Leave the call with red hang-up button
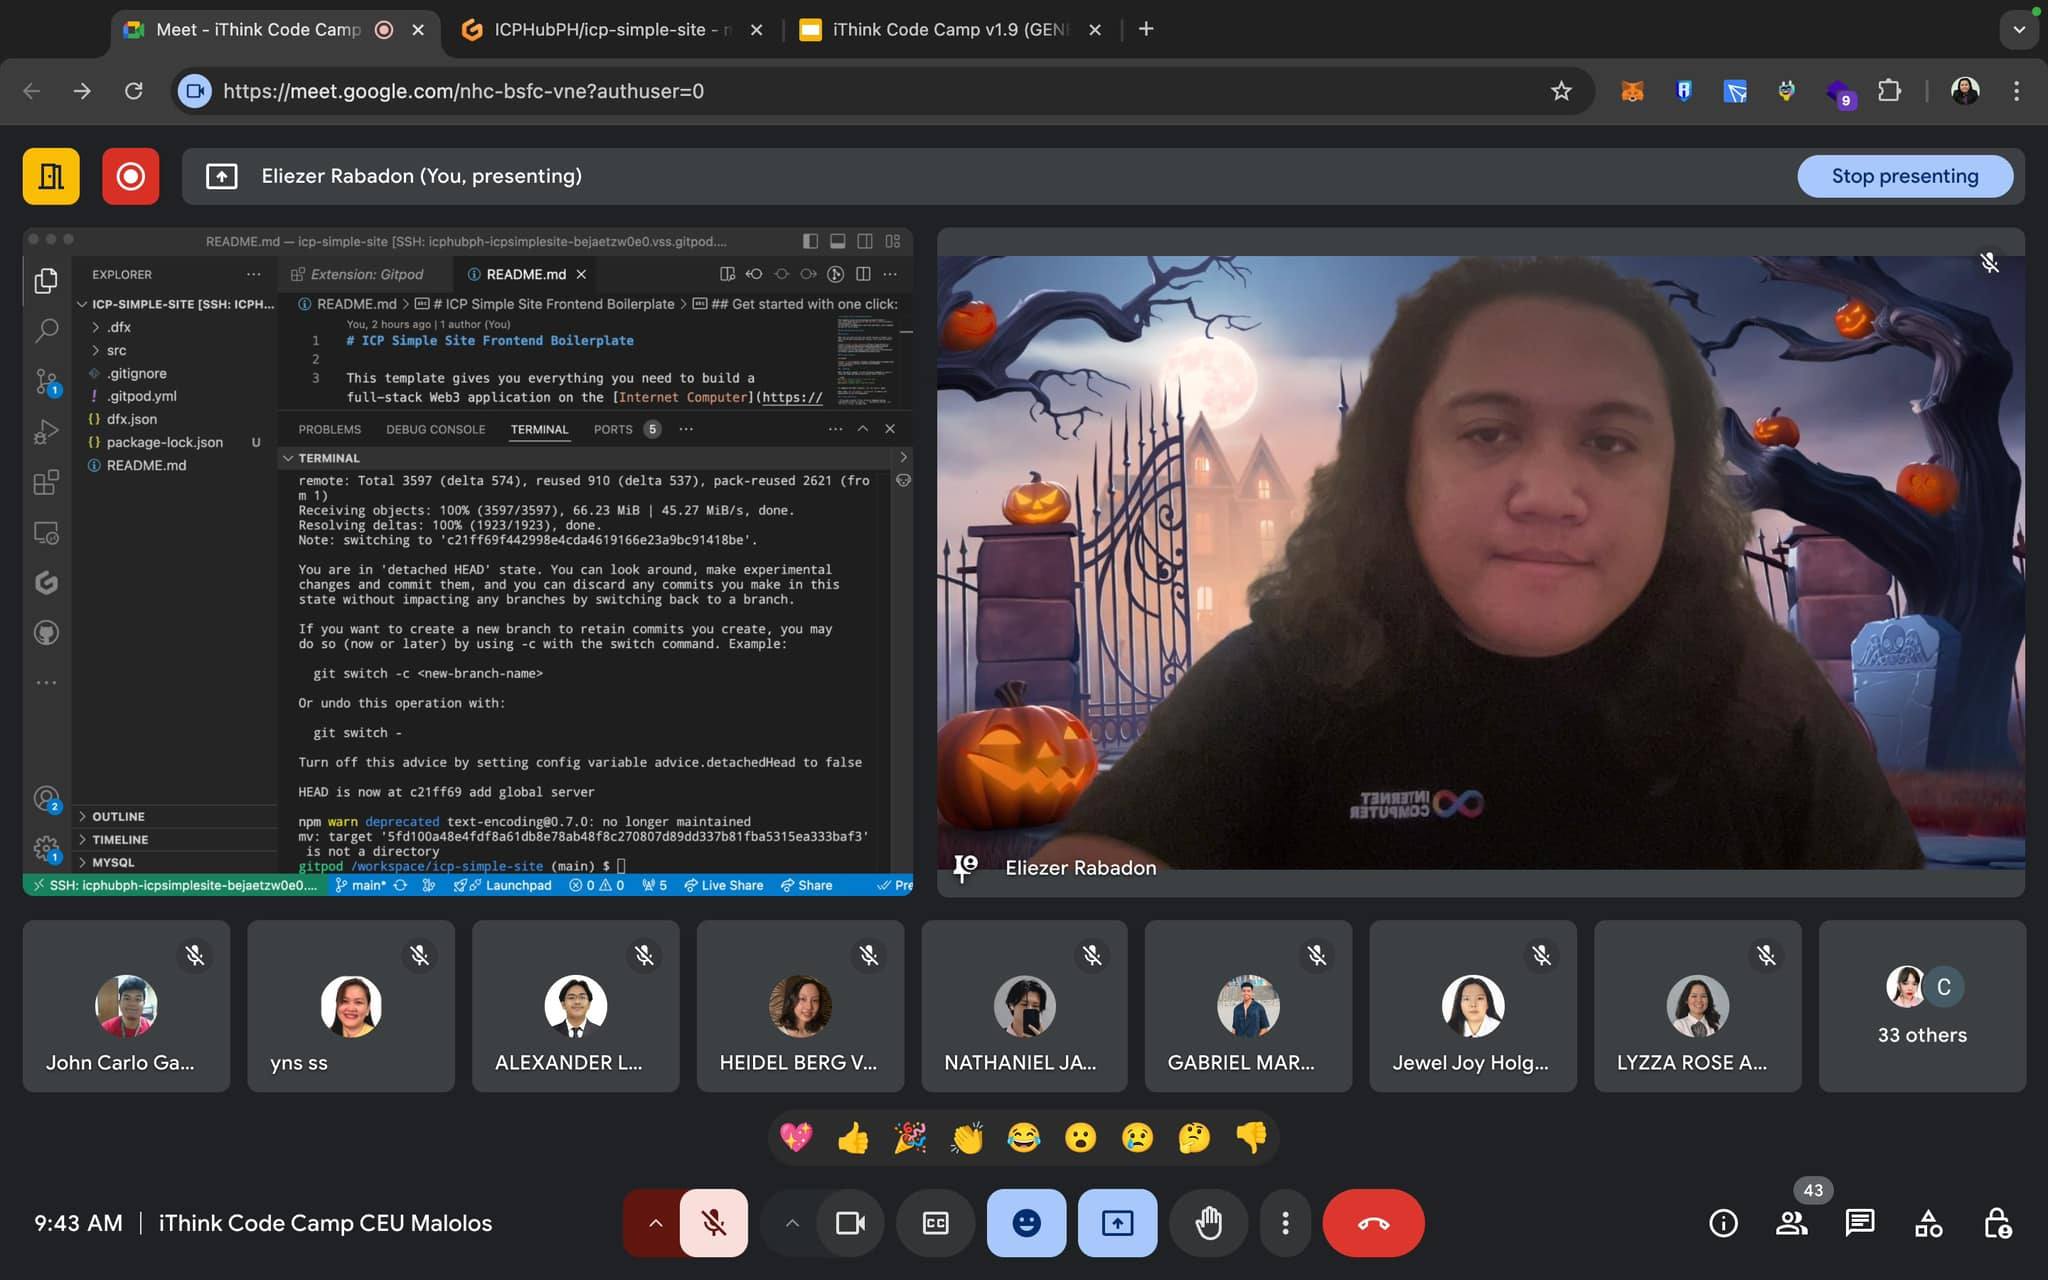 (x=1373, y=1223)
